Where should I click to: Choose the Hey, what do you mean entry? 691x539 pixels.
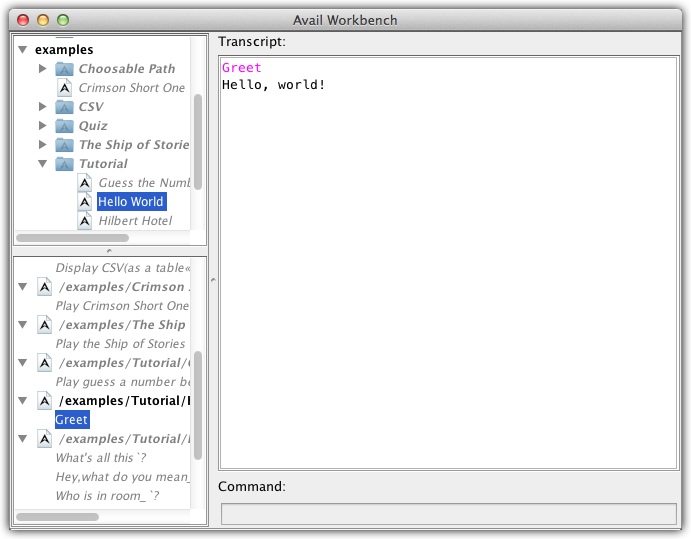click(x=123, y=476)
